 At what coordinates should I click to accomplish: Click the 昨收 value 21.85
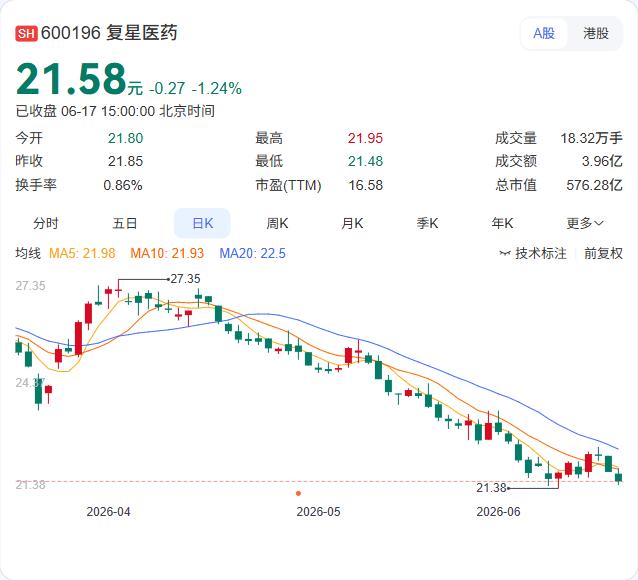click(125, 161)
